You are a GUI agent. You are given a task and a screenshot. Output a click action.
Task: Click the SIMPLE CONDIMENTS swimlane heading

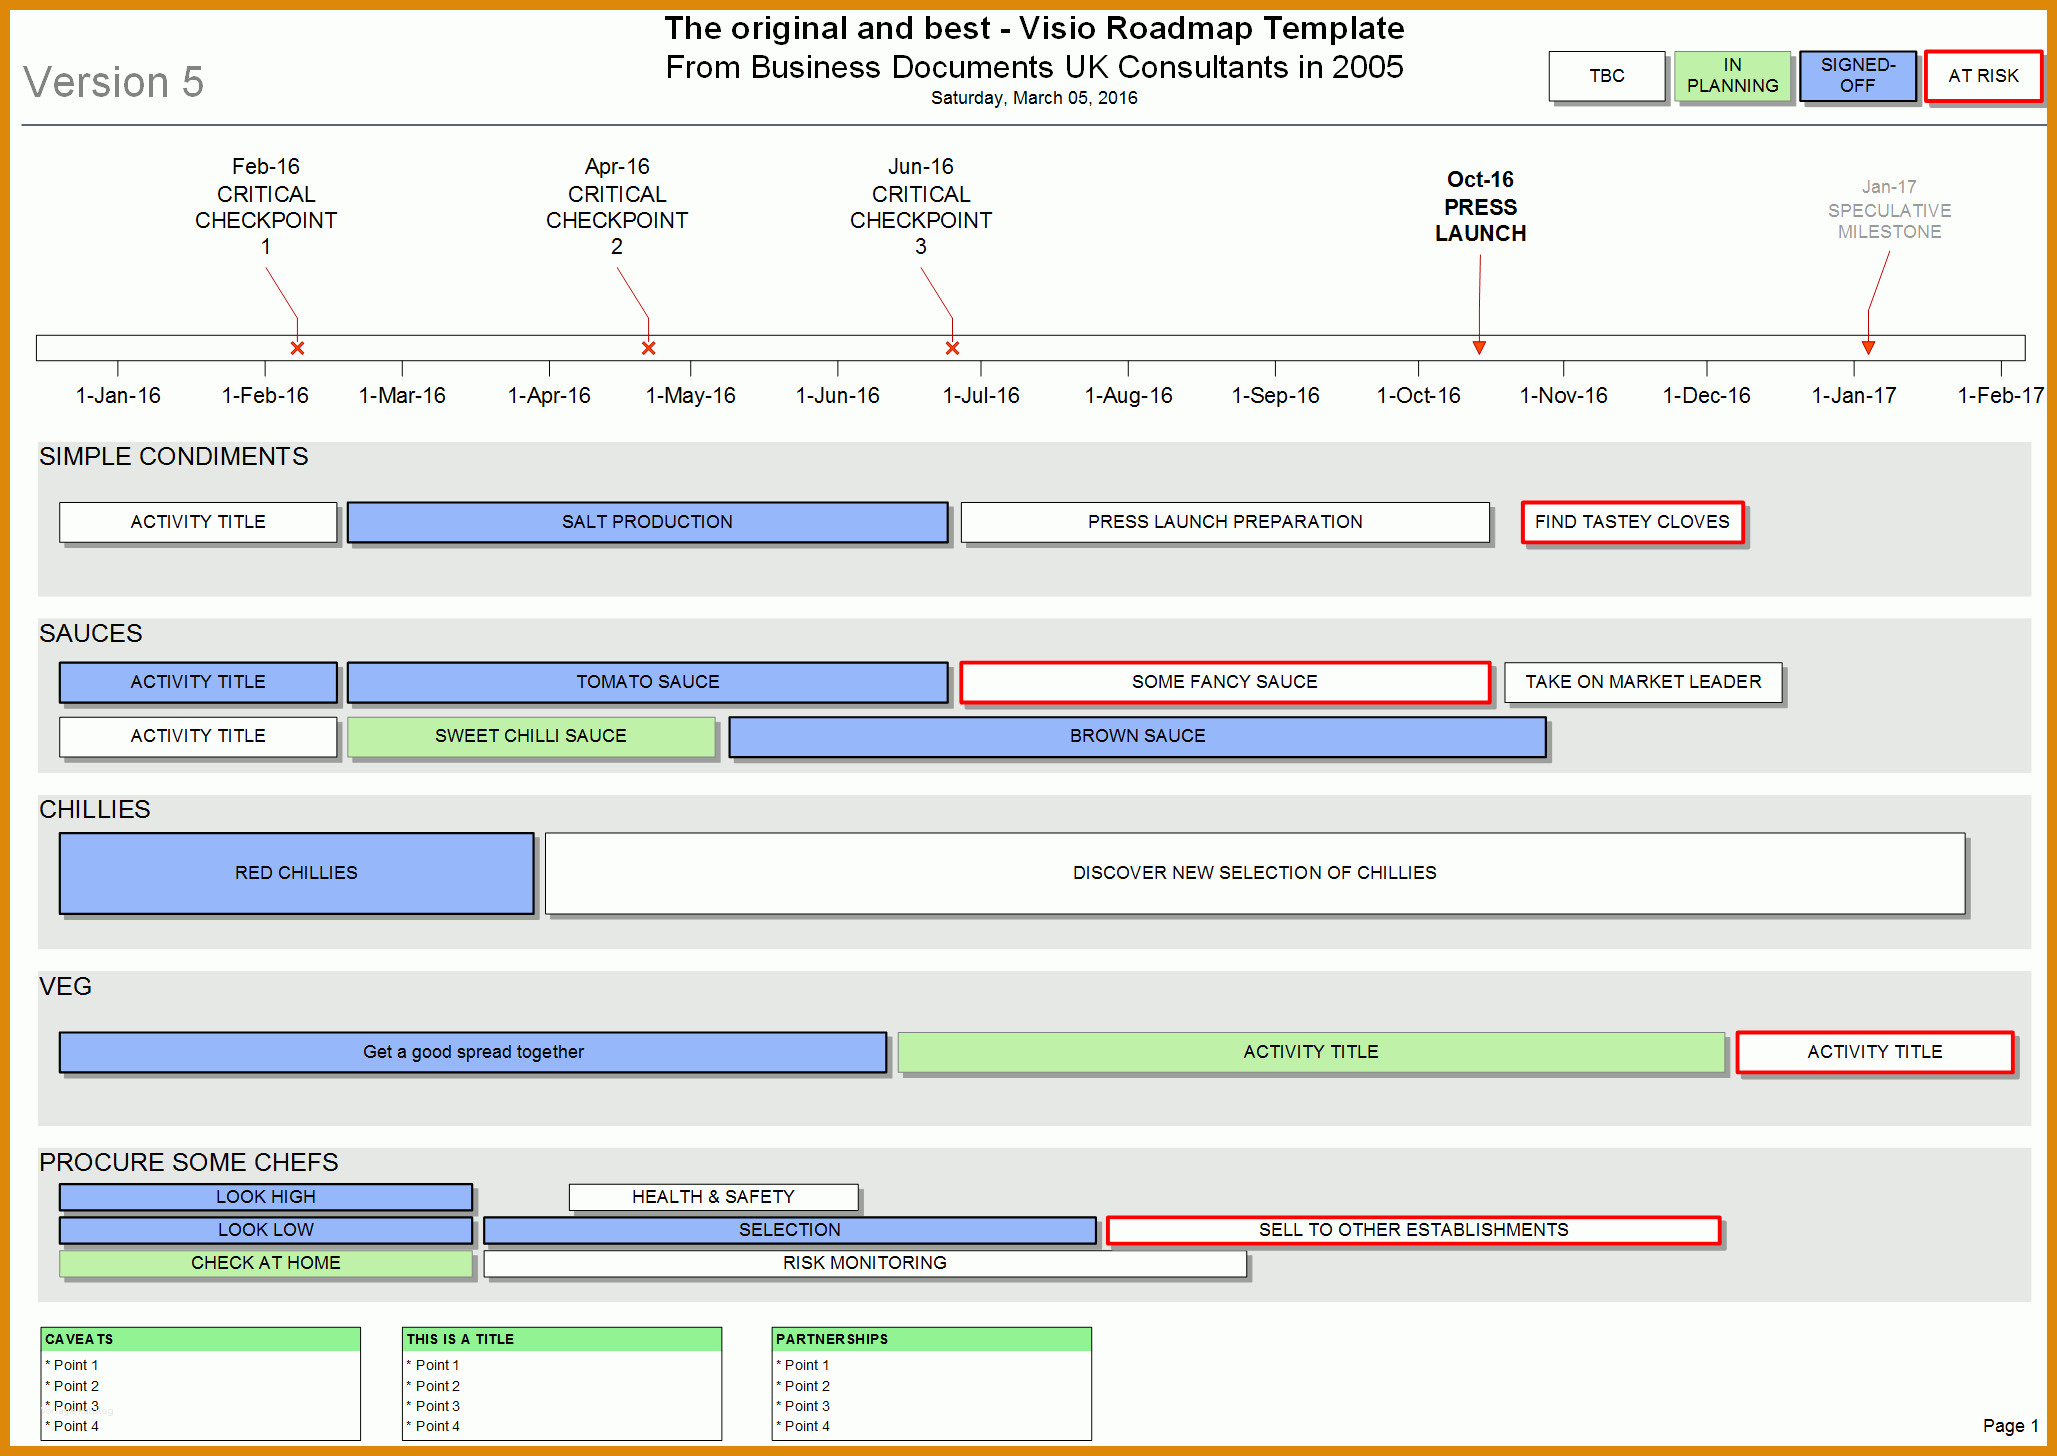tap(174, 457)
